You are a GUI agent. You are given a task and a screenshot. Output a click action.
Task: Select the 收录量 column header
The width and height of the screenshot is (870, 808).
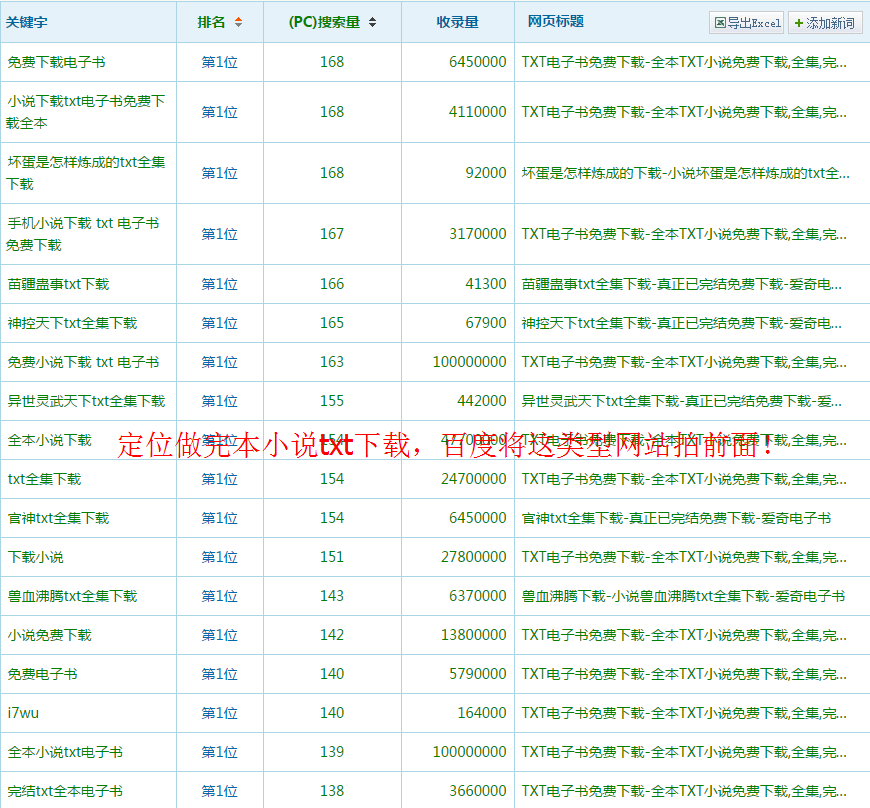click(457, 22)
